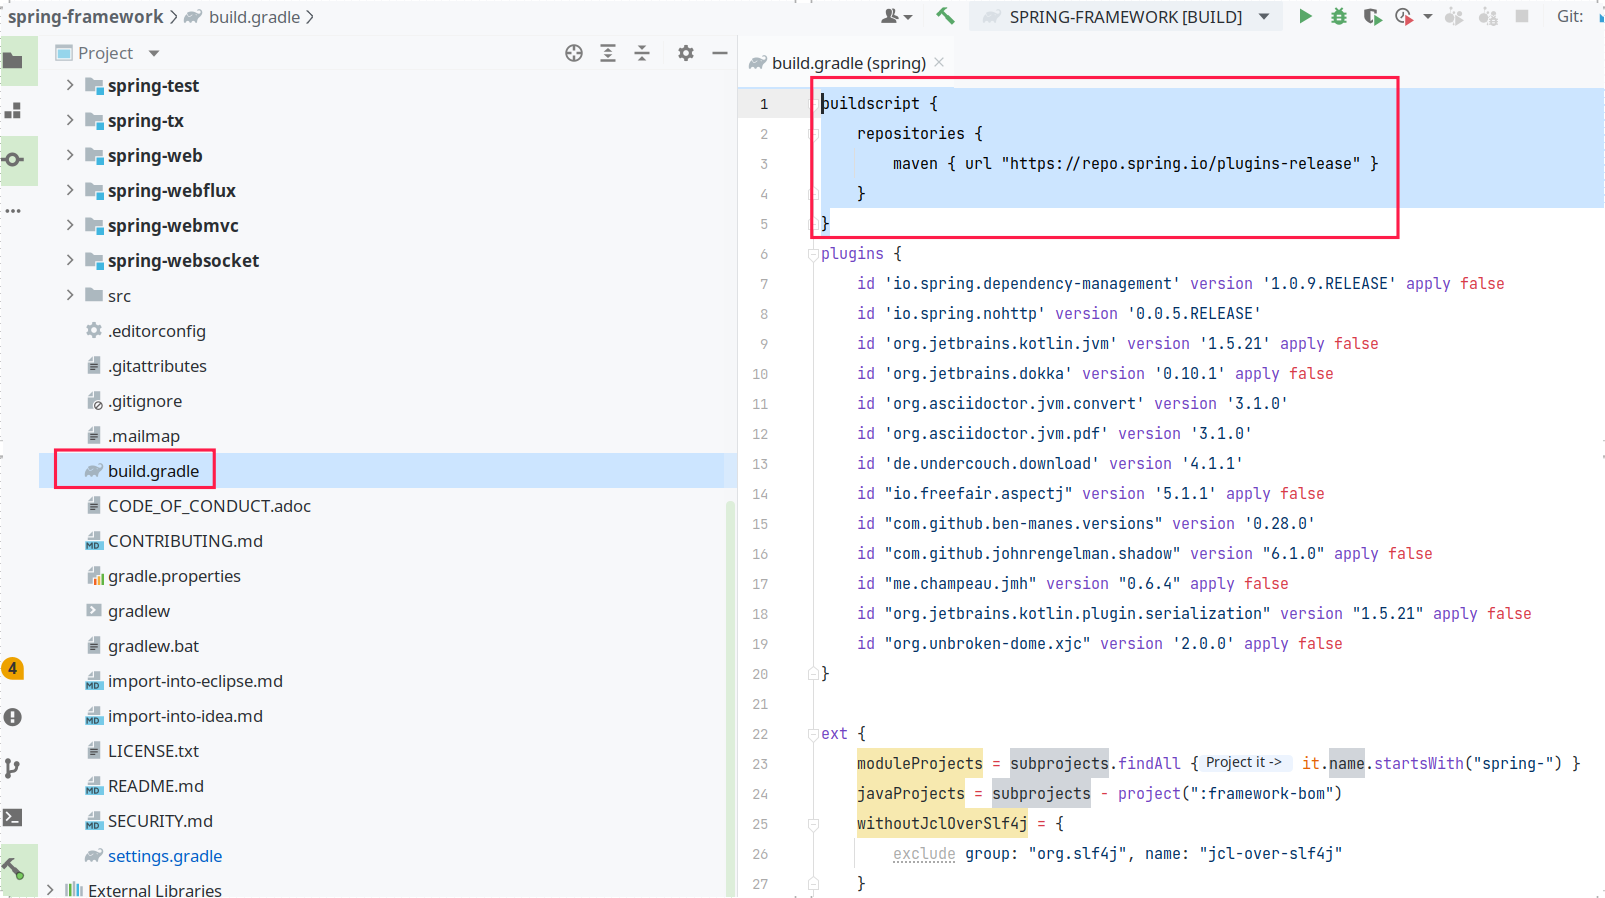1605x898 pixels.
Task: Open Project panel gear options
Action: pos(686,53)
